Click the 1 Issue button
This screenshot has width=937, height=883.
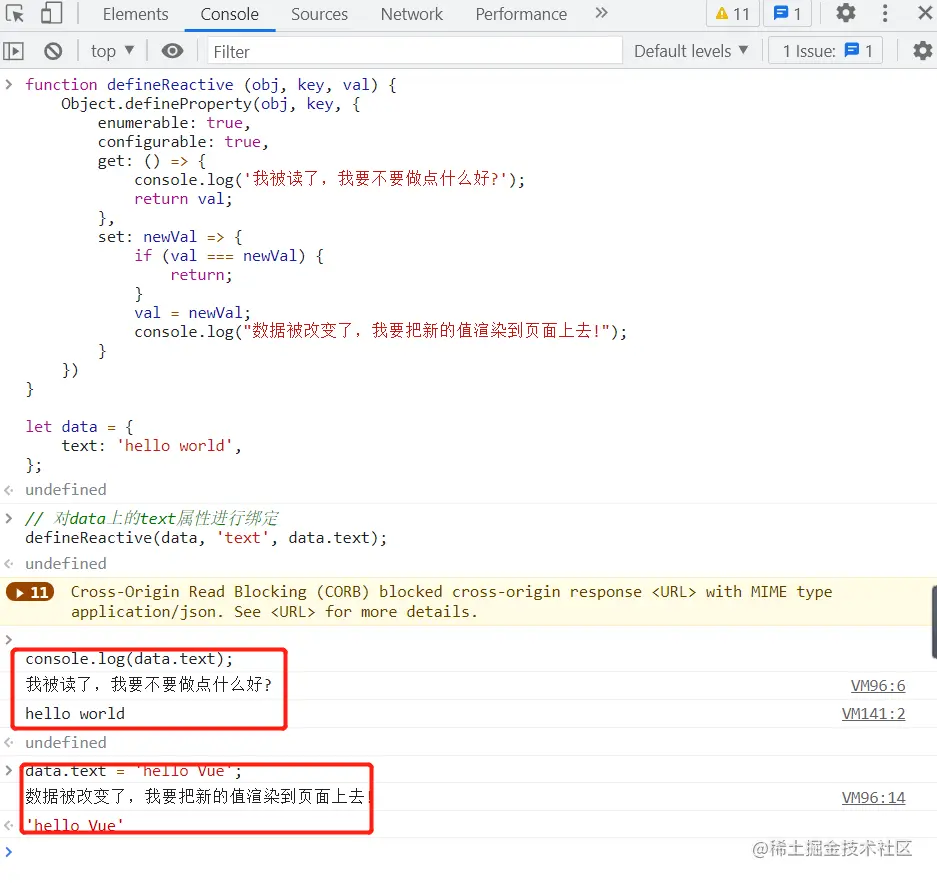pos(825,50)
